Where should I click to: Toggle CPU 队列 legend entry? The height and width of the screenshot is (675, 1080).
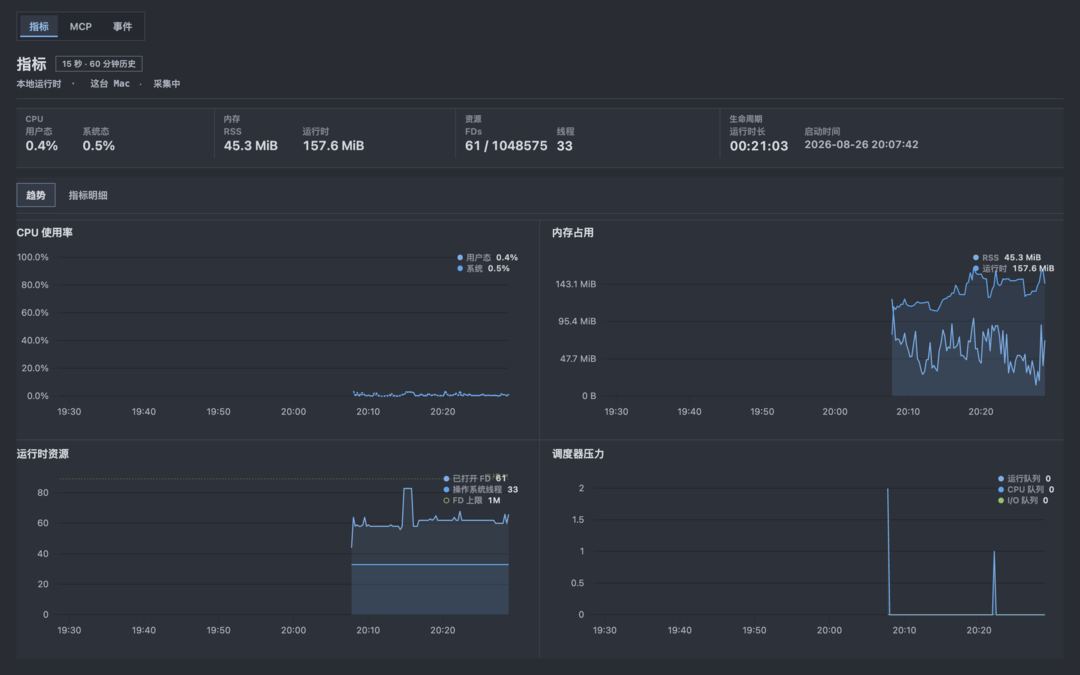click(x=1026, y=489)
